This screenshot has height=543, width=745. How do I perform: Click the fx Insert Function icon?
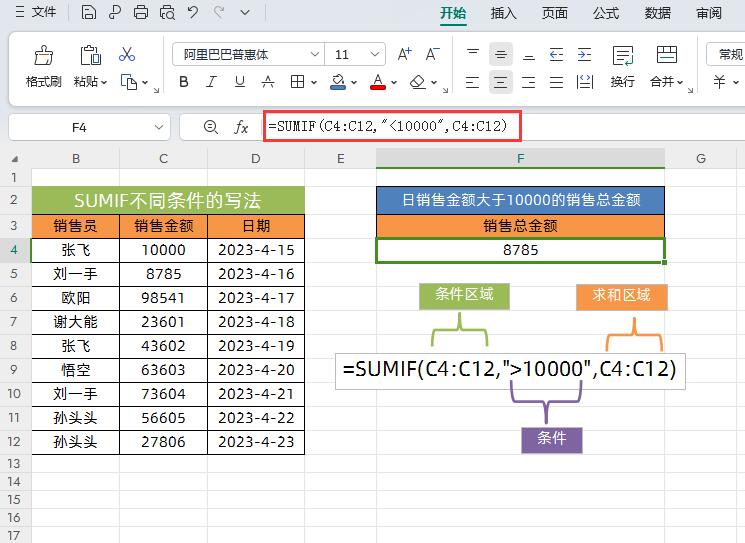pos(241,127)
